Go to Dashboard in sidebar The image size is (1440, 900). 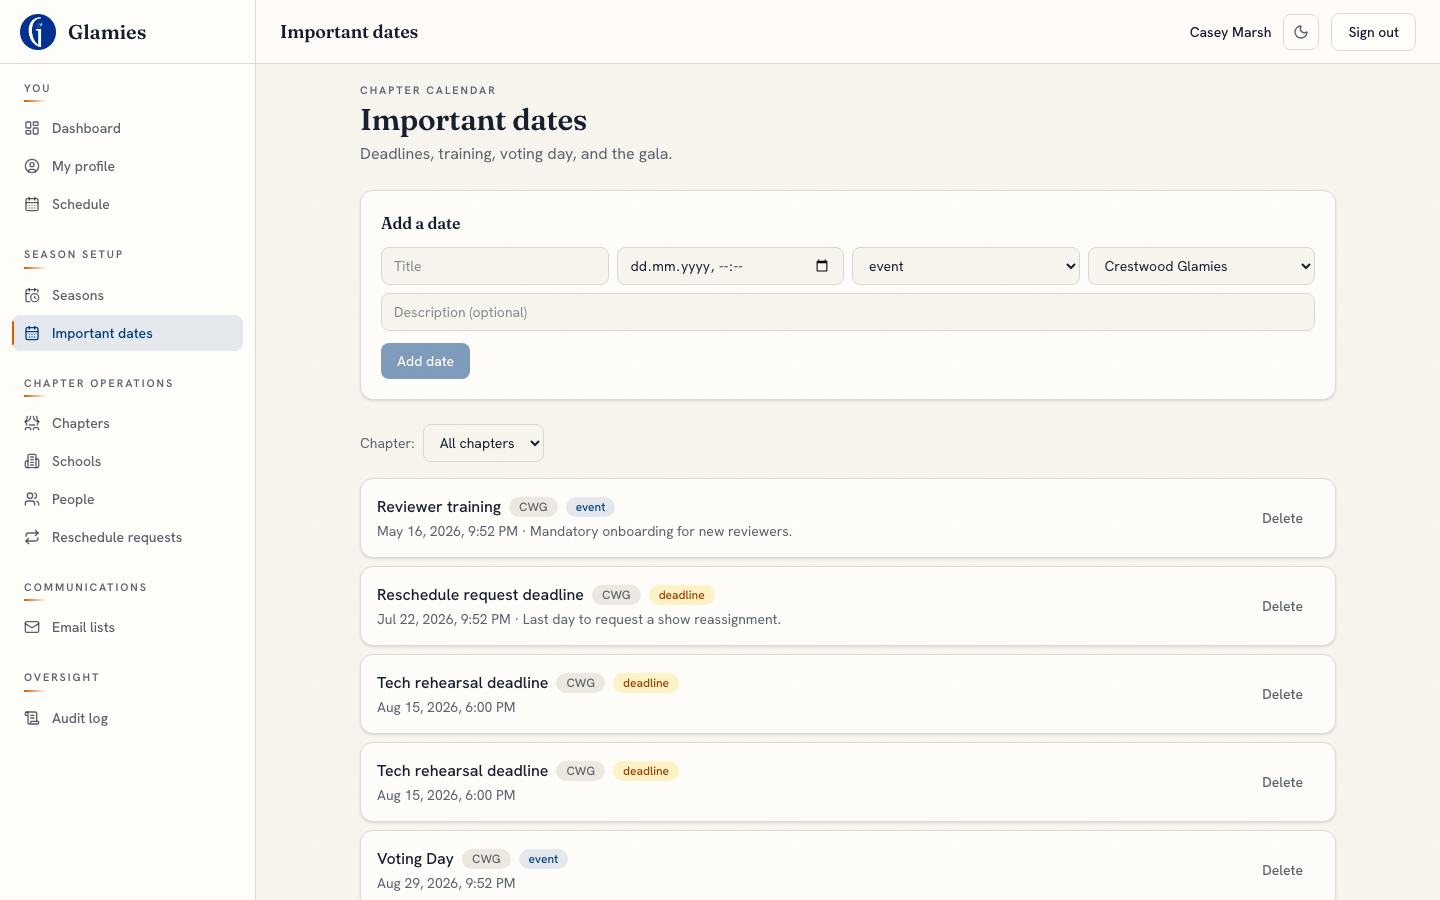(x=127, y=128)
